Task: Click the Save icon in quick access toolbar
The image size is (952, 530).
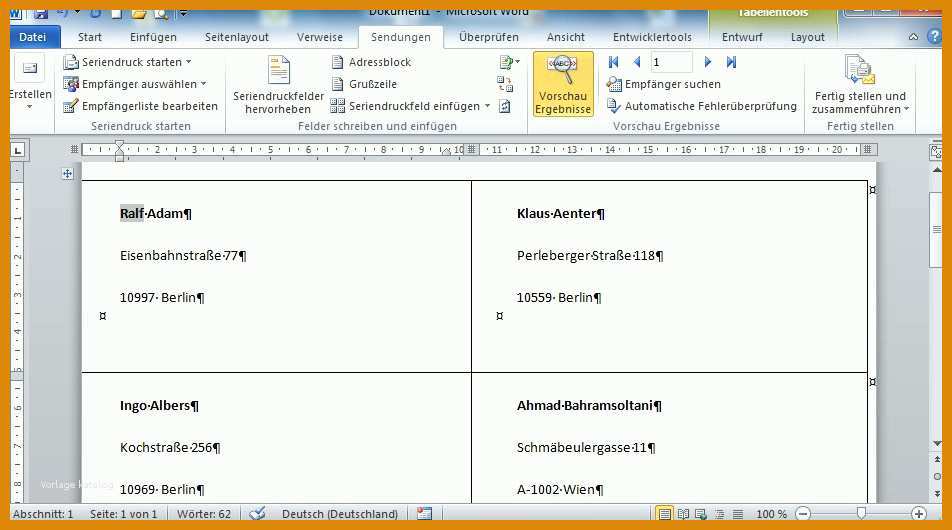Action: 40,13
